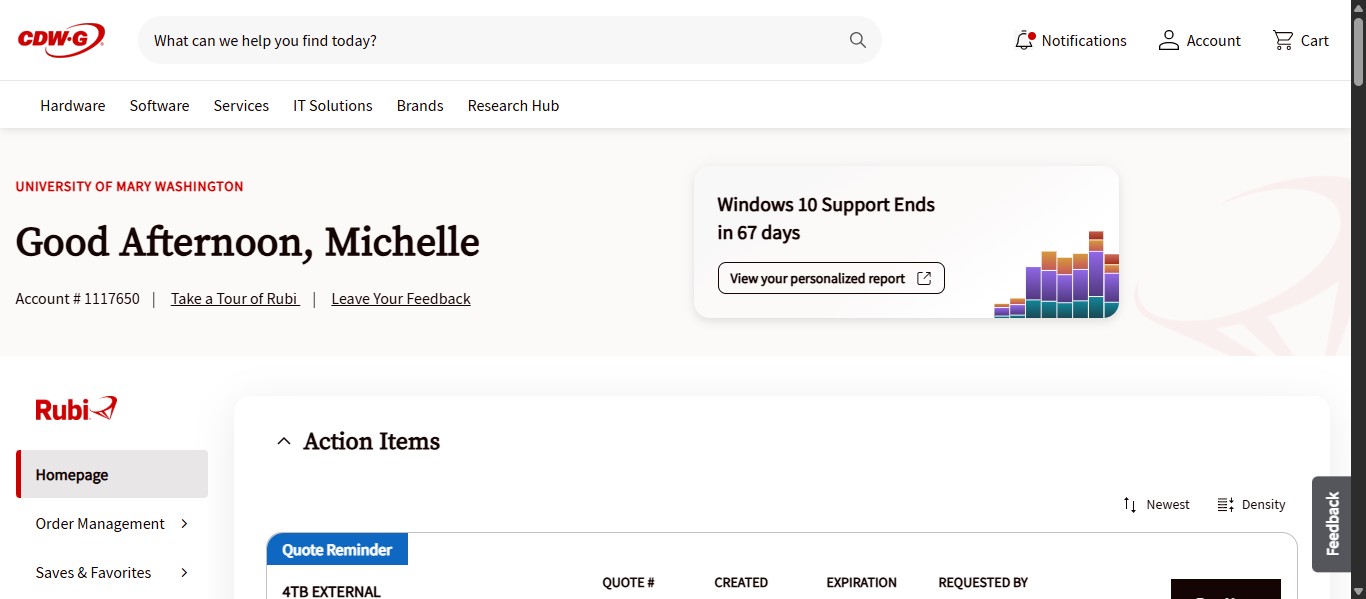Change list Density setting
The image size is (1366, 599).
pyautogui.click(x=1251, y=505)
